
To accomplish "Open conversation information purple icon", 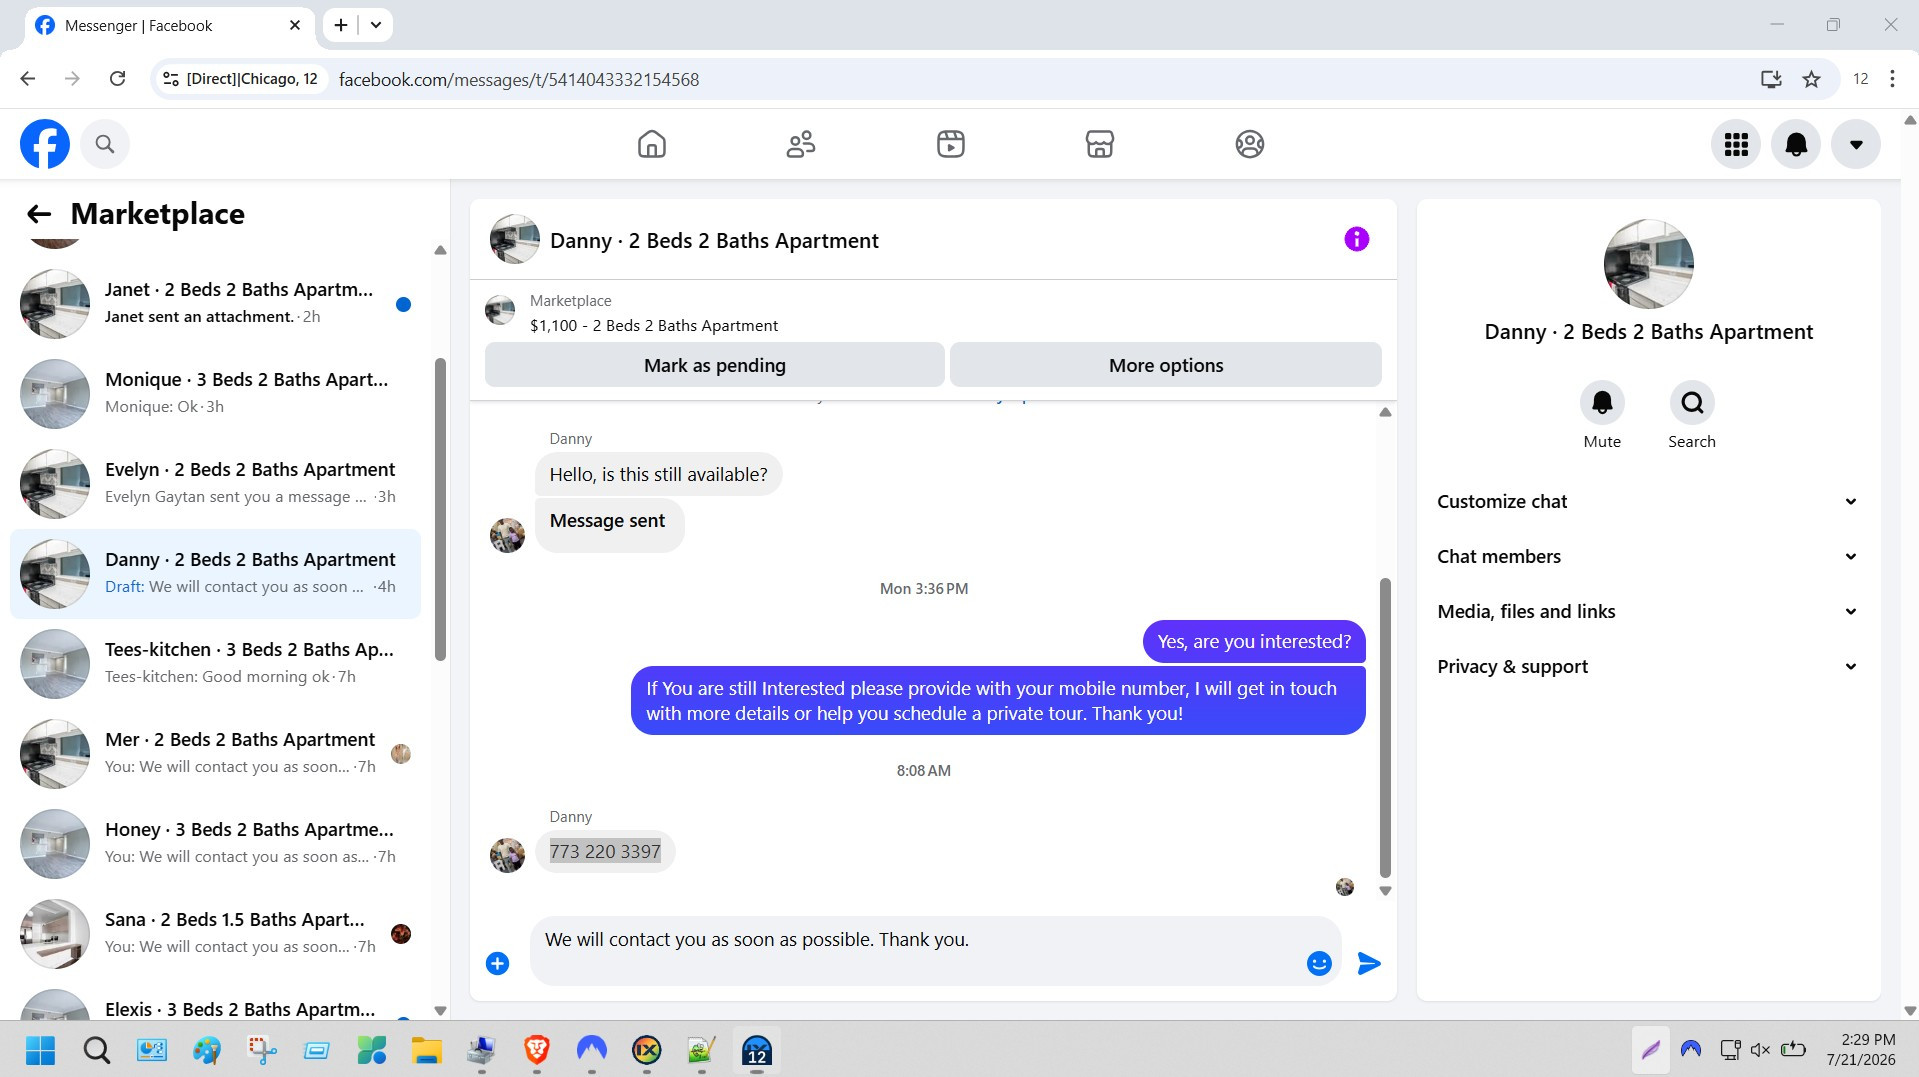I will 1357,239.
